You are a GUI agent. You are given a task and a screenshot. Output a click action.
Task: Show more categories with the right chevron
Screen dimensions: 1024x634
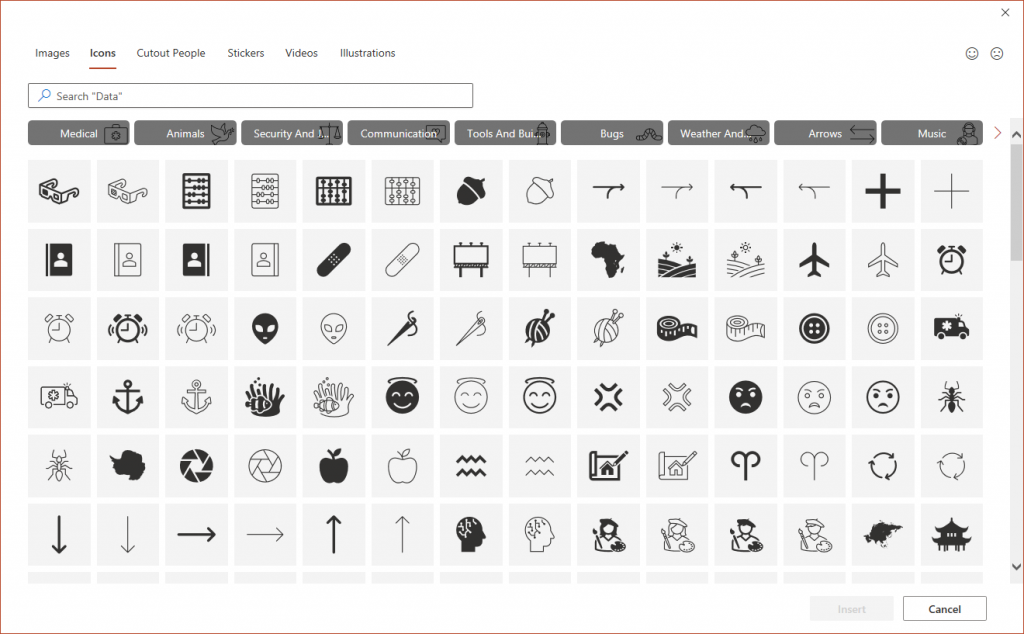coord(997,131)
